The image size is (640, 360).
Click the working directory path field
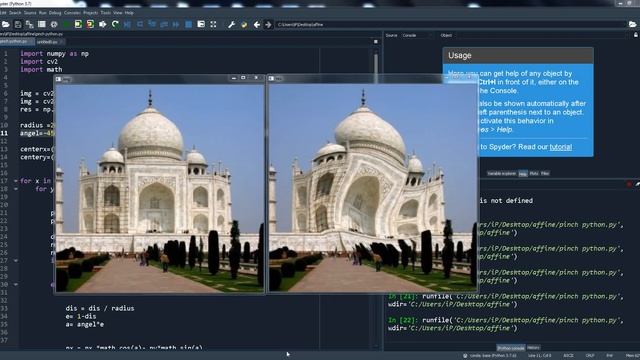450,24
